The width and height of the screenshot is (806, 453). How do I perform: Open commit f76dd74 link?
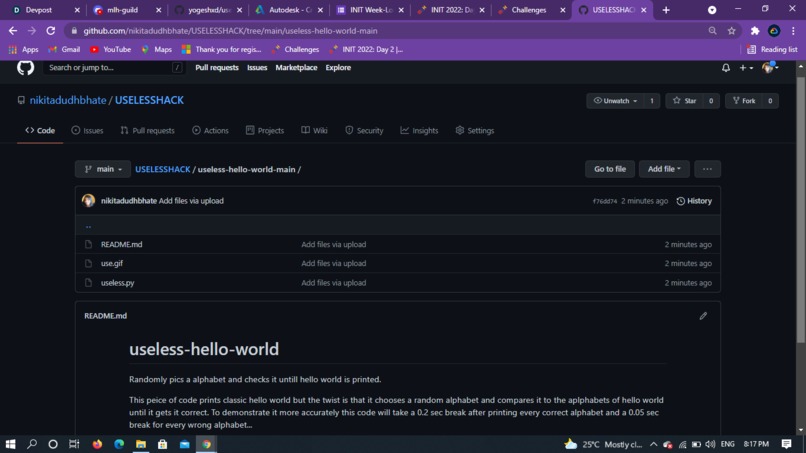click(x=604, y=202)
